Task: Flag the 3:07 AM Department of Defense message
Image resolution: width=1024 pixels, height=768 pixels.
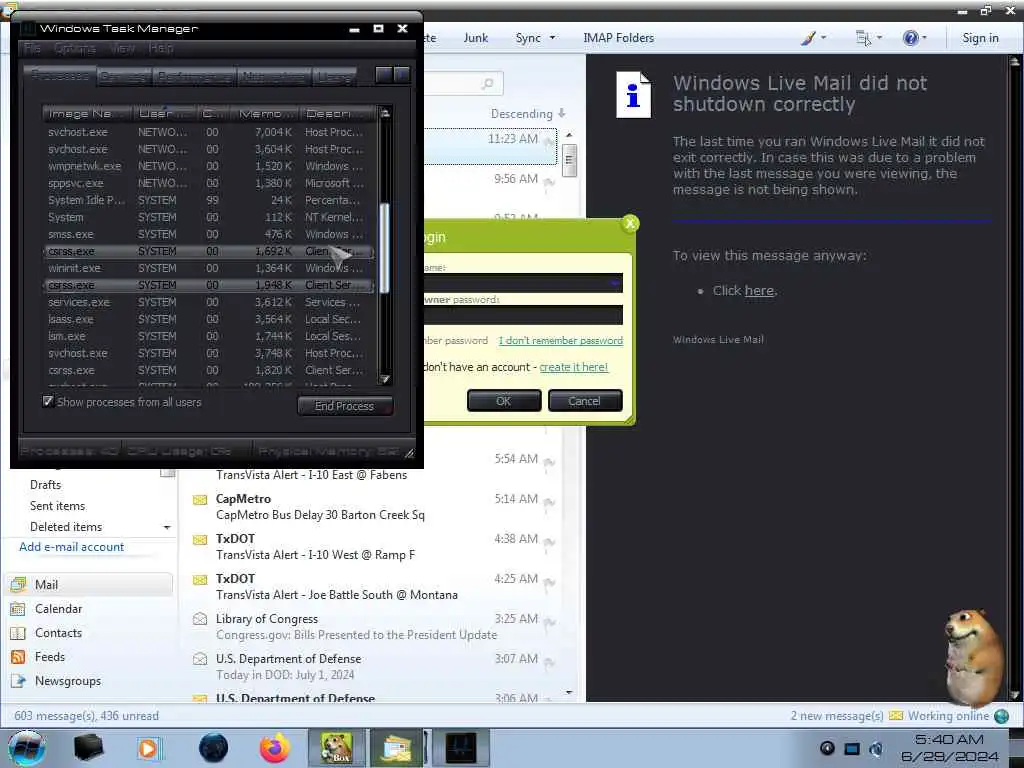Action: (x=549, y=662)
